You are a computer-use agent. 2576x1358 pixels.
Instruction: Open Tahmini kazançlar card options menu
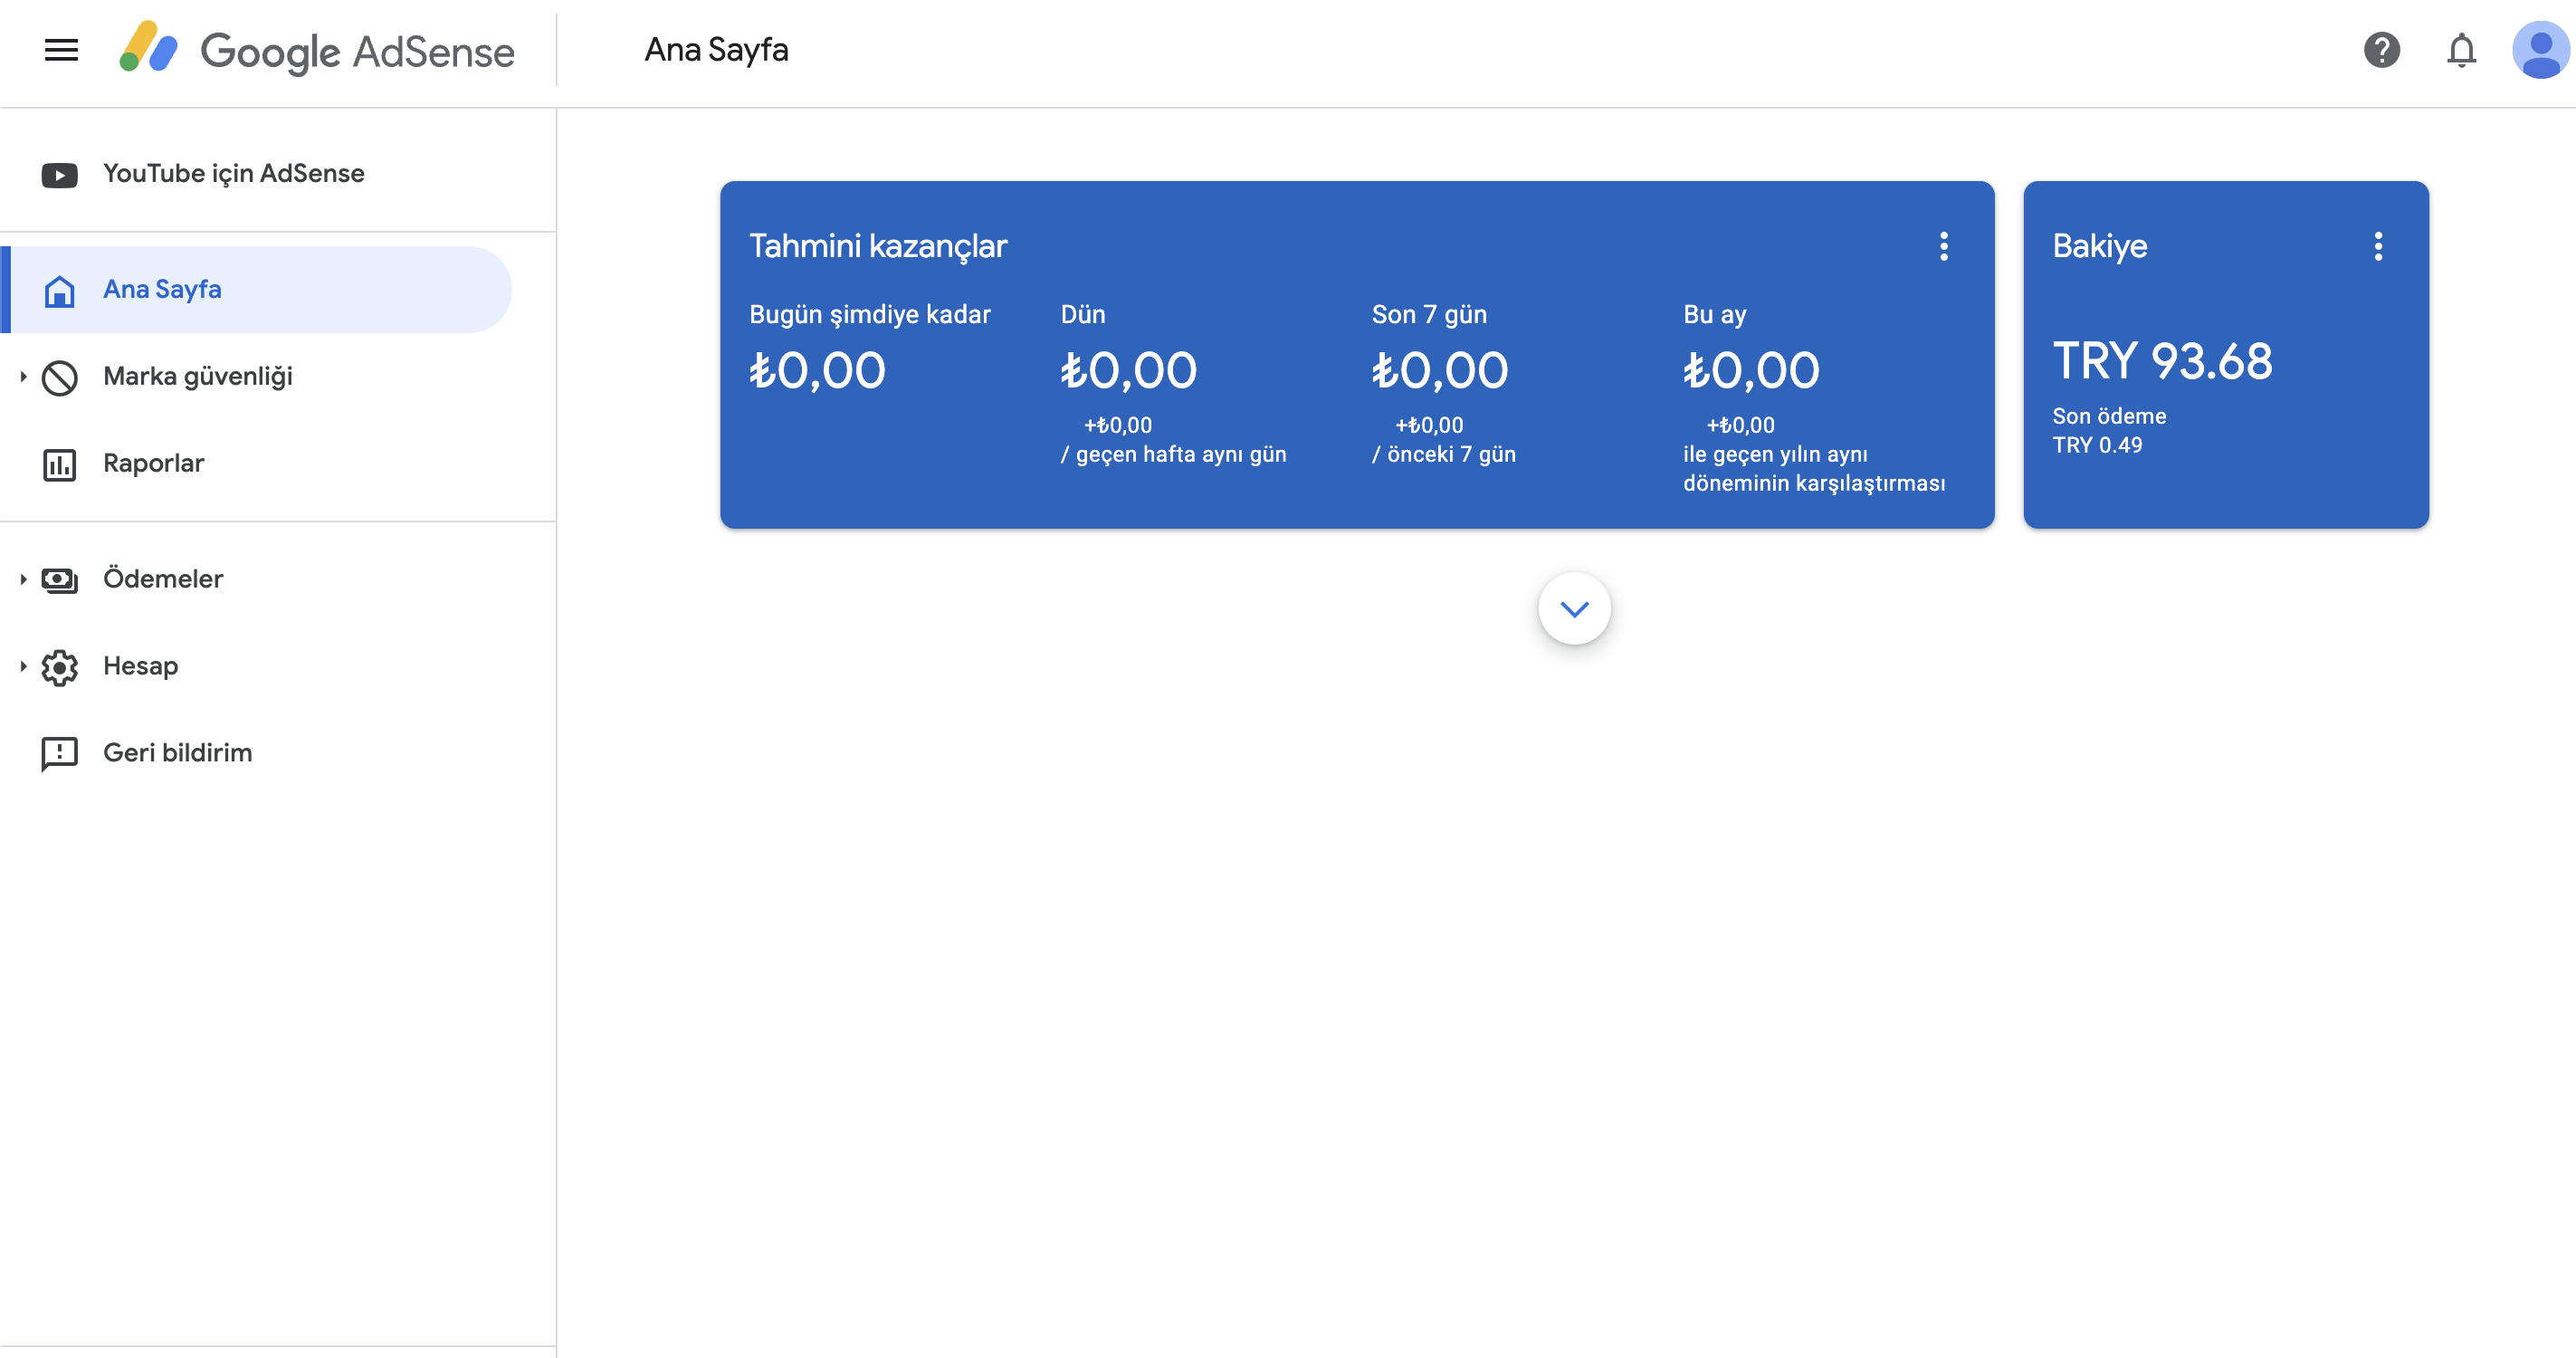[1943, 246]
